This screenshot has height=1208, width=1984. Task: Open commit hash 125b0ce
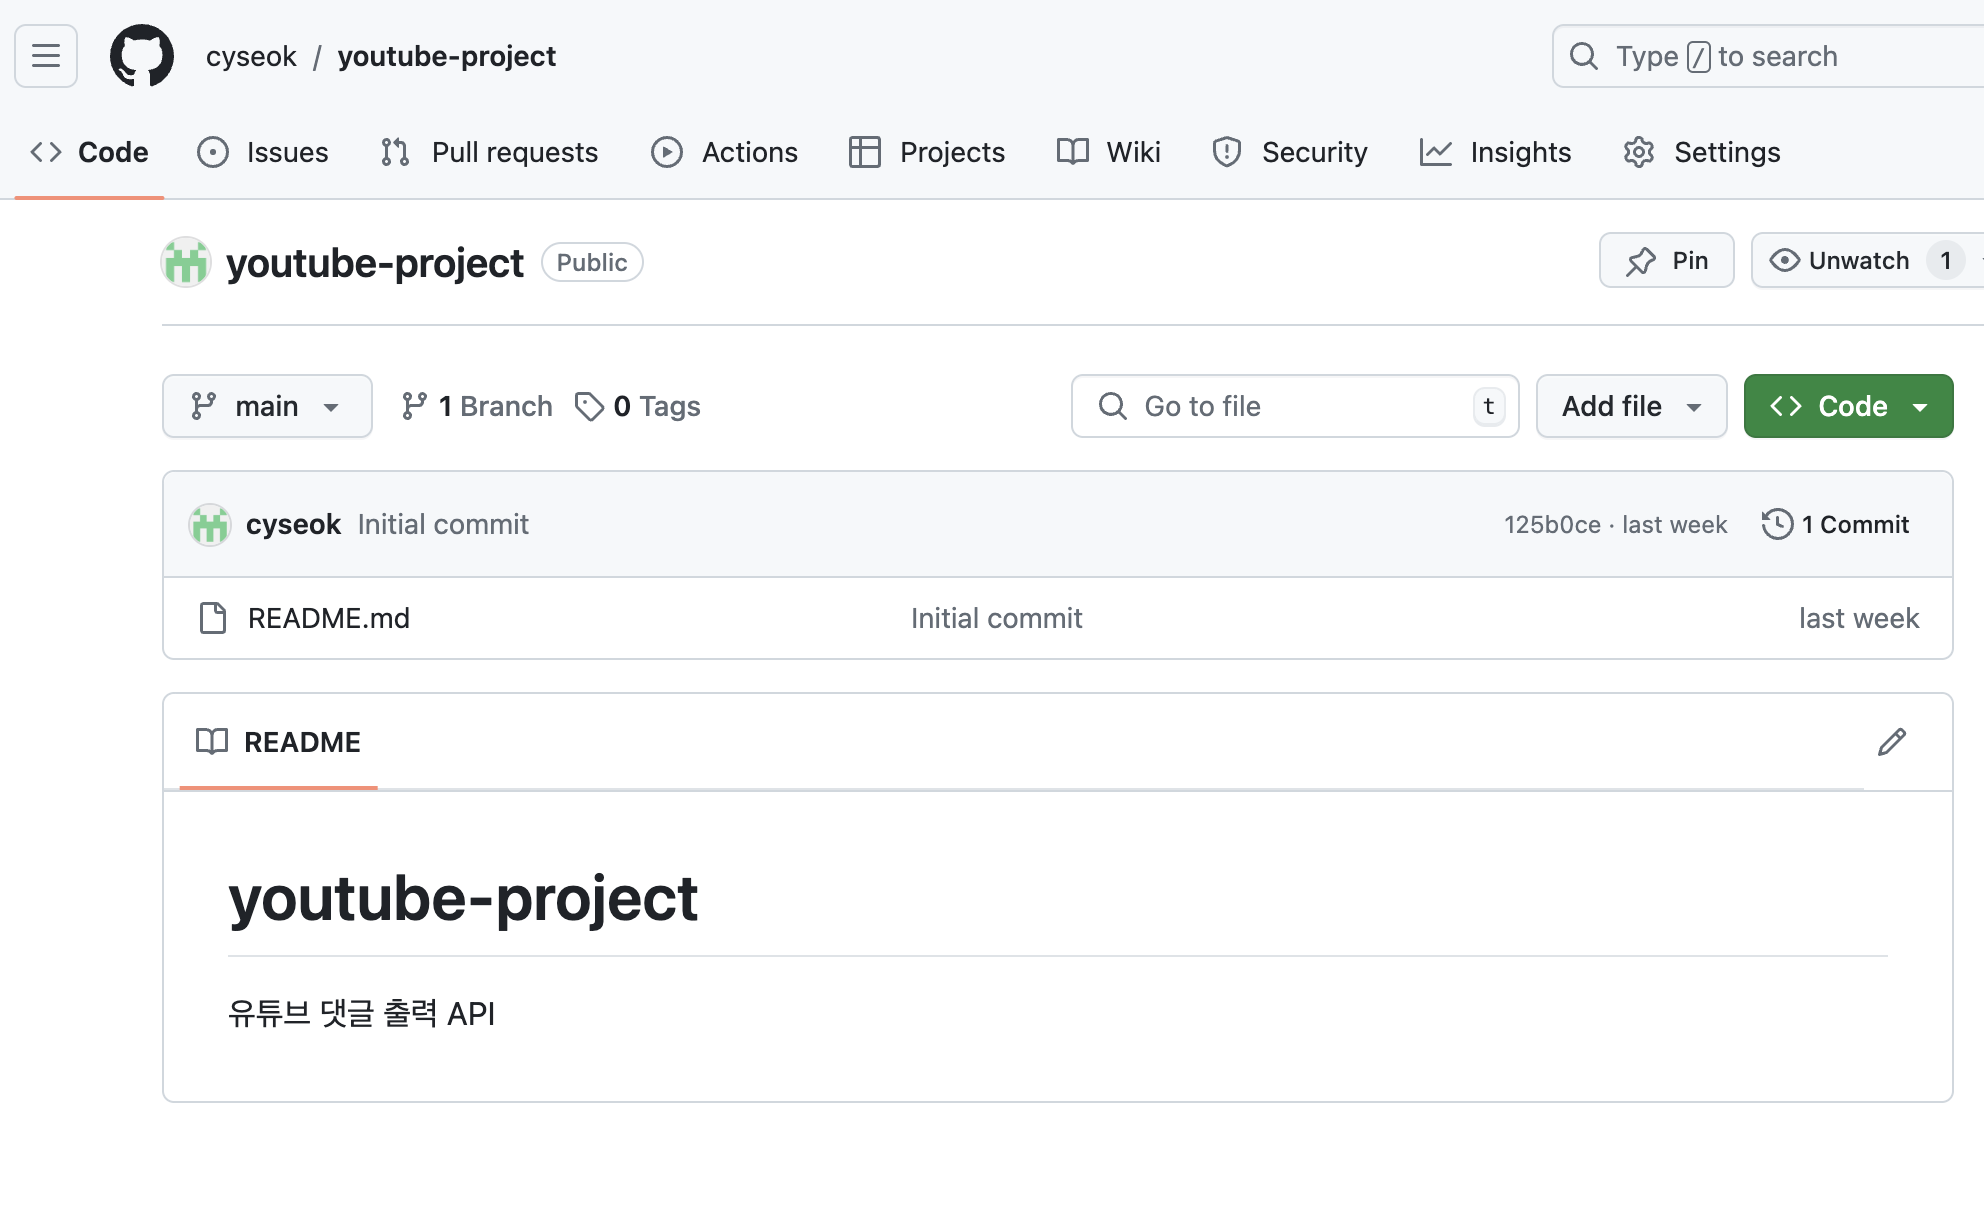click(x=1552, y=525)
